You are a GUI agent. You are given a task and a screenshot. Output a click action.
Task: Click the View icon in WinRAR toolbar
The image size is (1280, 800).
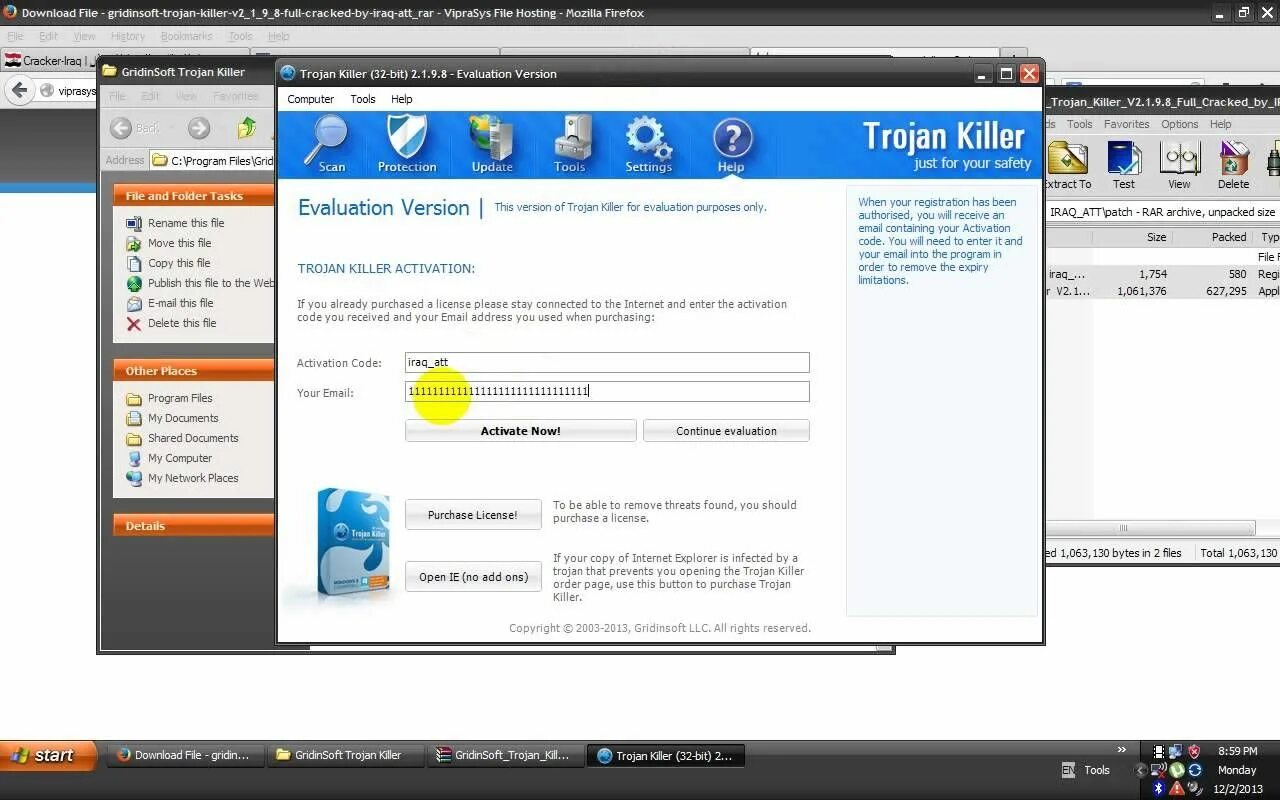click(1180, 165)
